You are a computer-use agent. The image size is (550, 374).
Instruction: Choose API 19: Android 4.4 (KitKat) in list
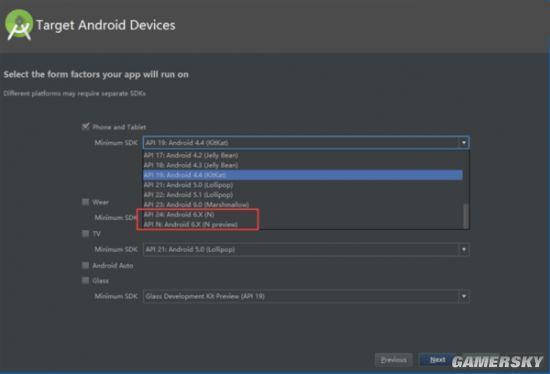(x=303, y=175)
